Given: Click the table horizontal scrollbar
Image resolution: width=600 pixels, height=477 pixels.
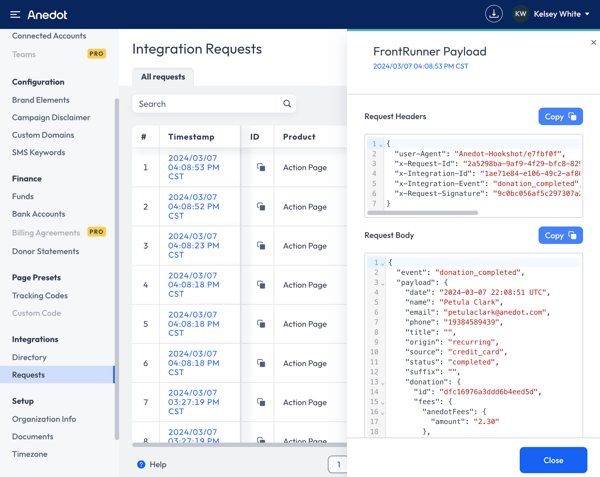Looking at the screenshot, I should click(240, 444).
